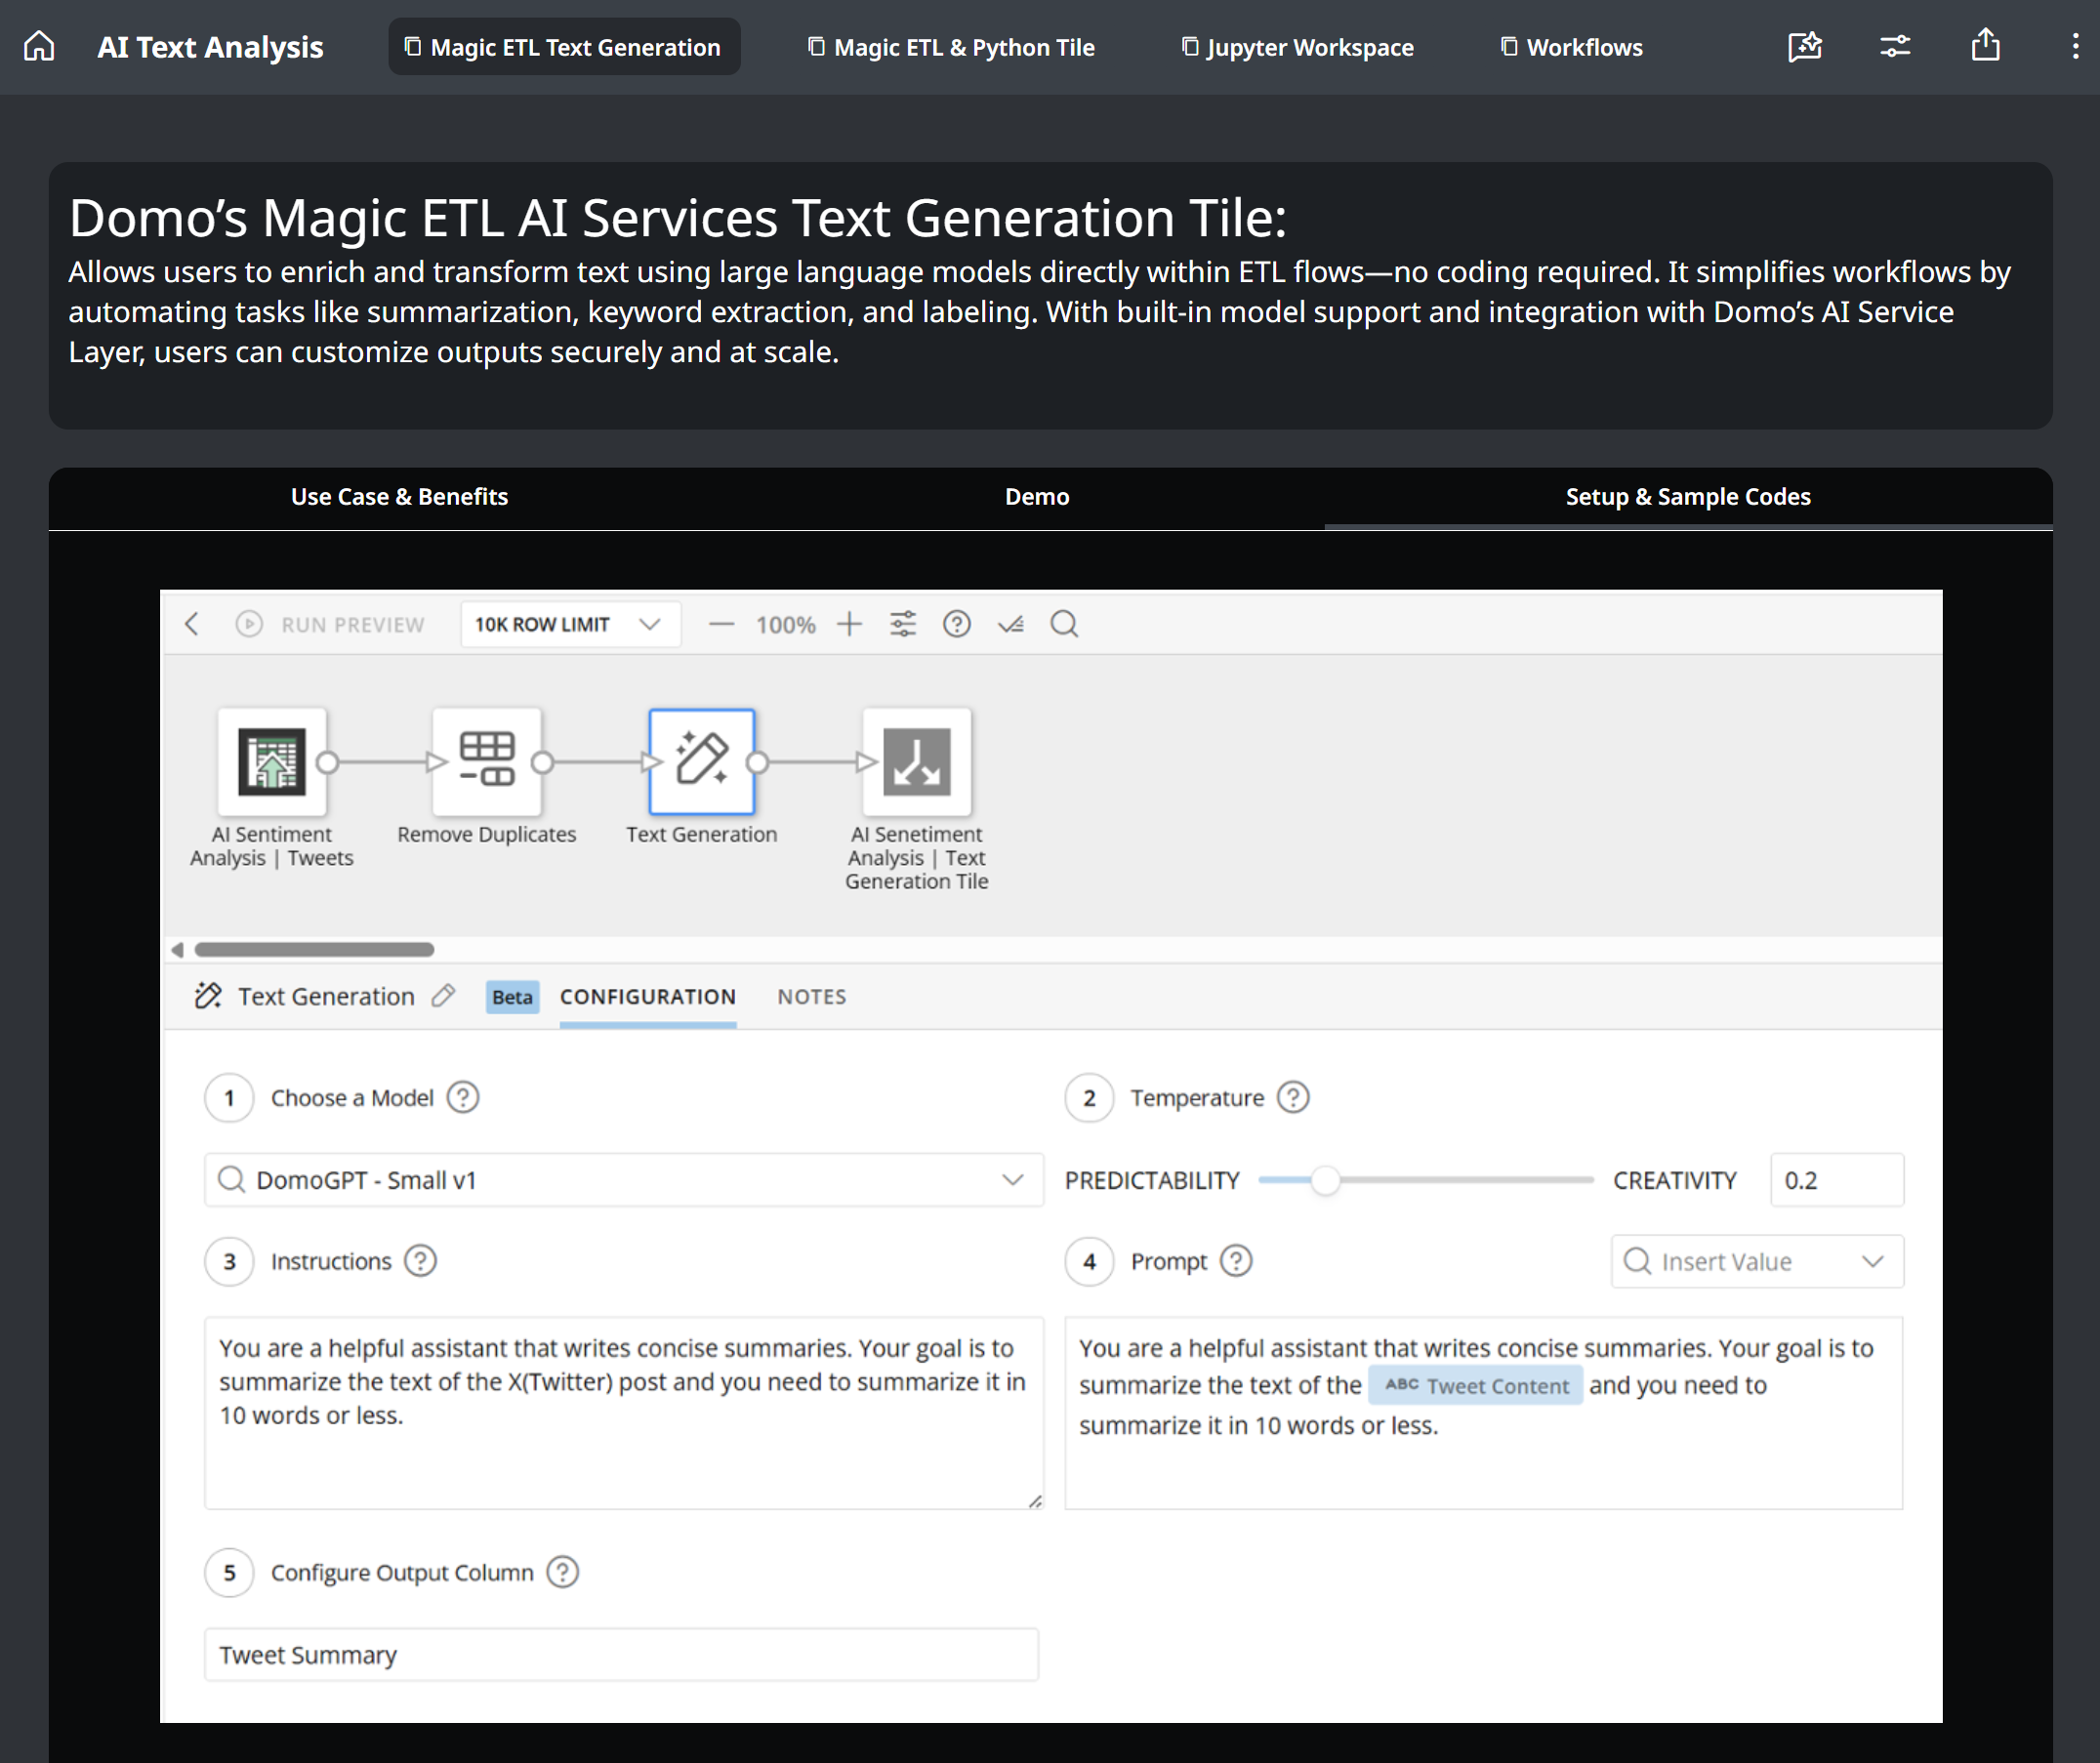Click the help icon next to Prompt
The image size is (2100, 1763).
click(1236, 1261)
